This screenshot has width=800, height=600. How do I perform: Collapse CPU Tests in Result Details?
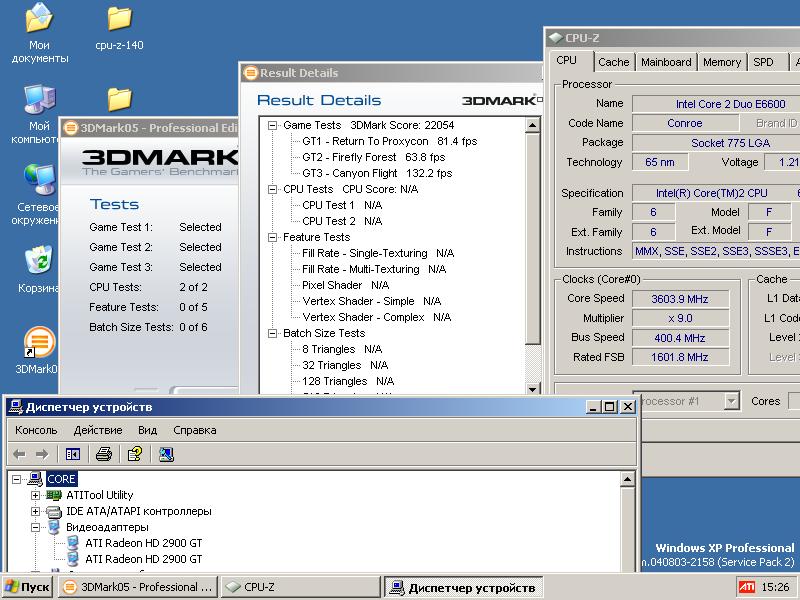pyautogui.click(x=273, y=189)
